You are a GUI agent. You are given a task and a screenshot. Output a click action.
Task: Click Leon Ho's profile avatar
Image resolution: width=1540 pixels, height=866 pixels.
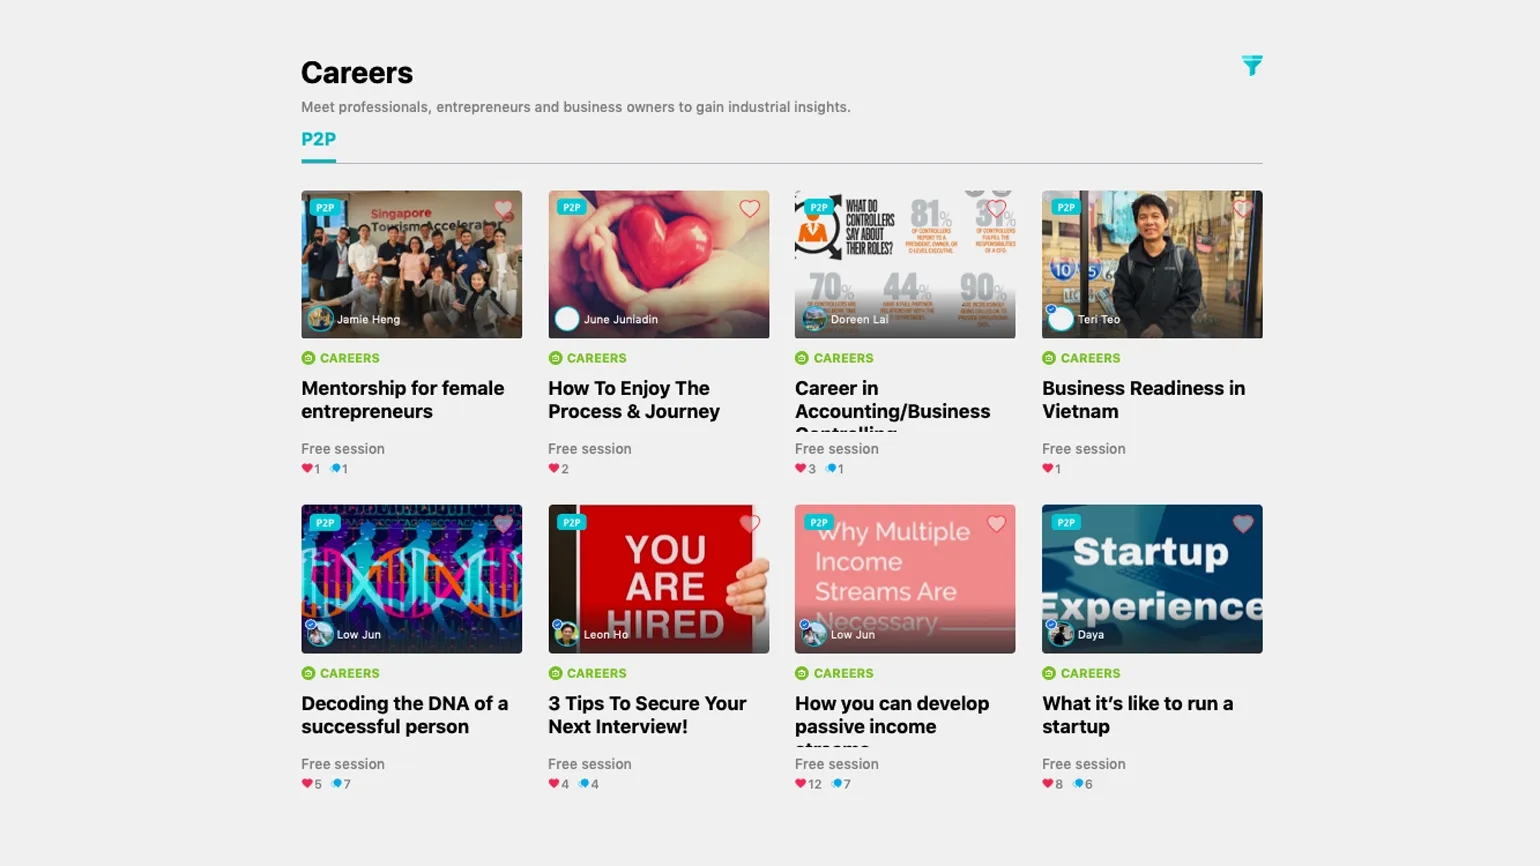coord(567,634)
